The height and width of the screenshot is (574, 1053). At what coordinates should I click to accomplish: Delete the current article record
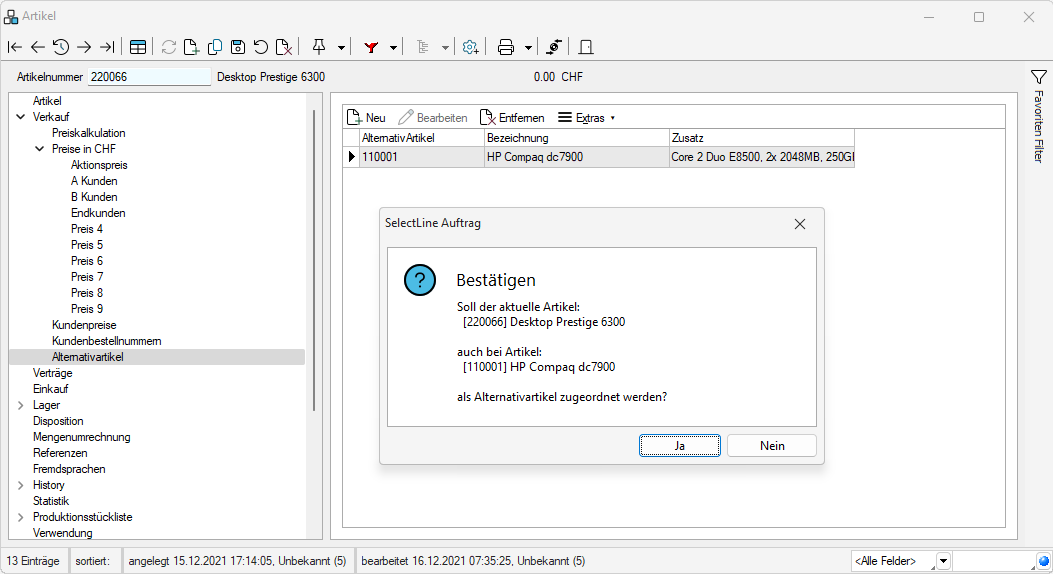pos(284,47)
